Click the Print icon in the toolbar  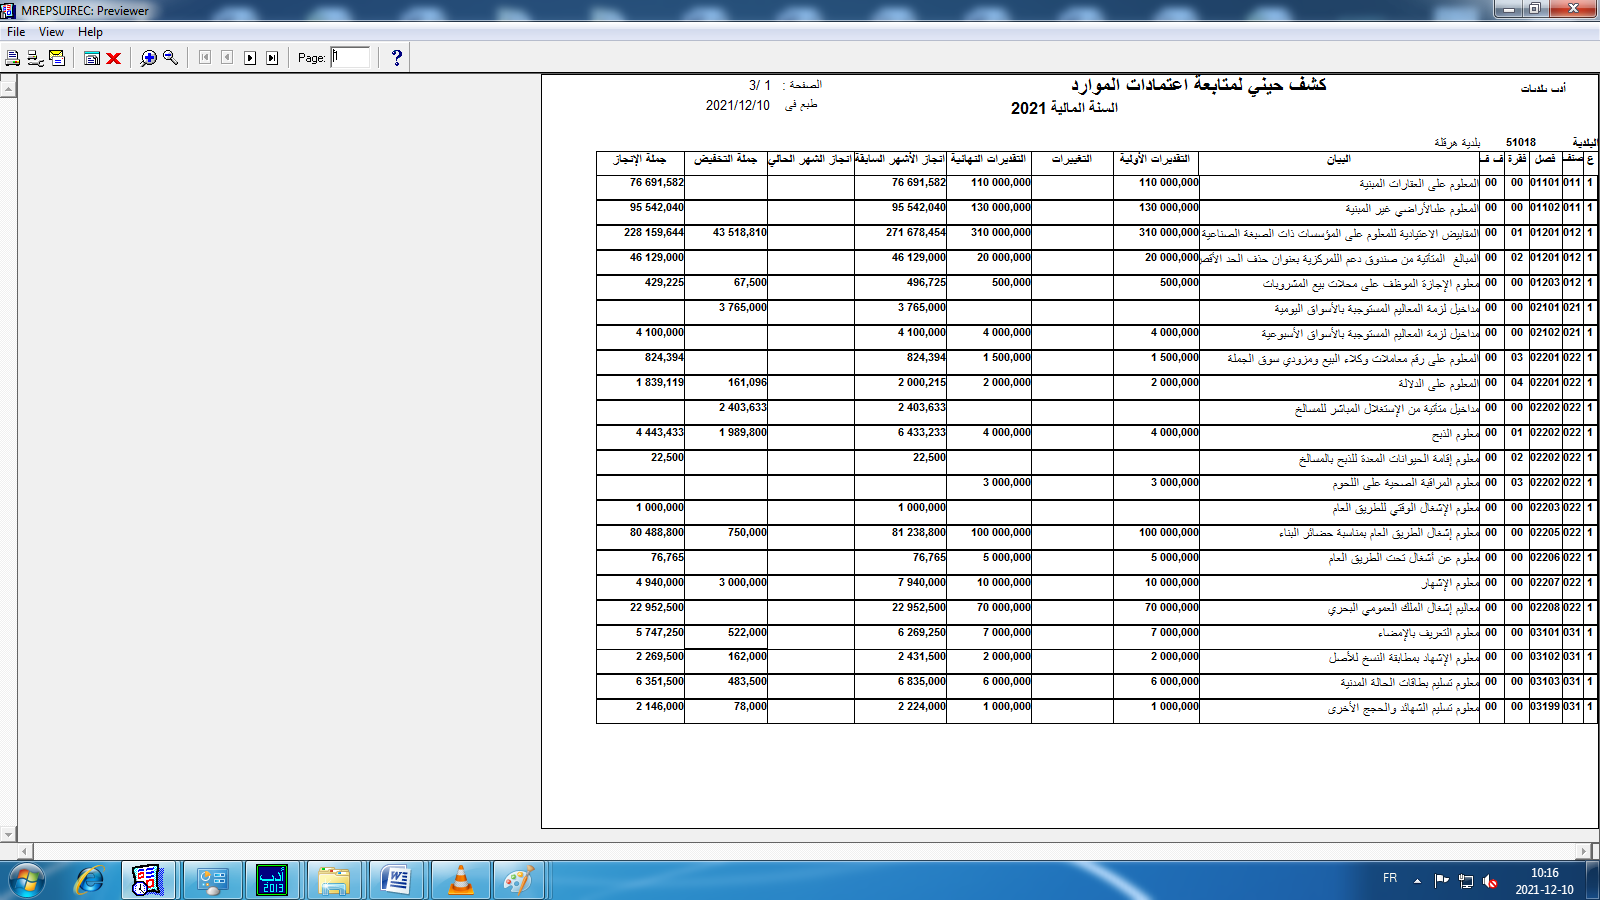click(x=12, y=58)
